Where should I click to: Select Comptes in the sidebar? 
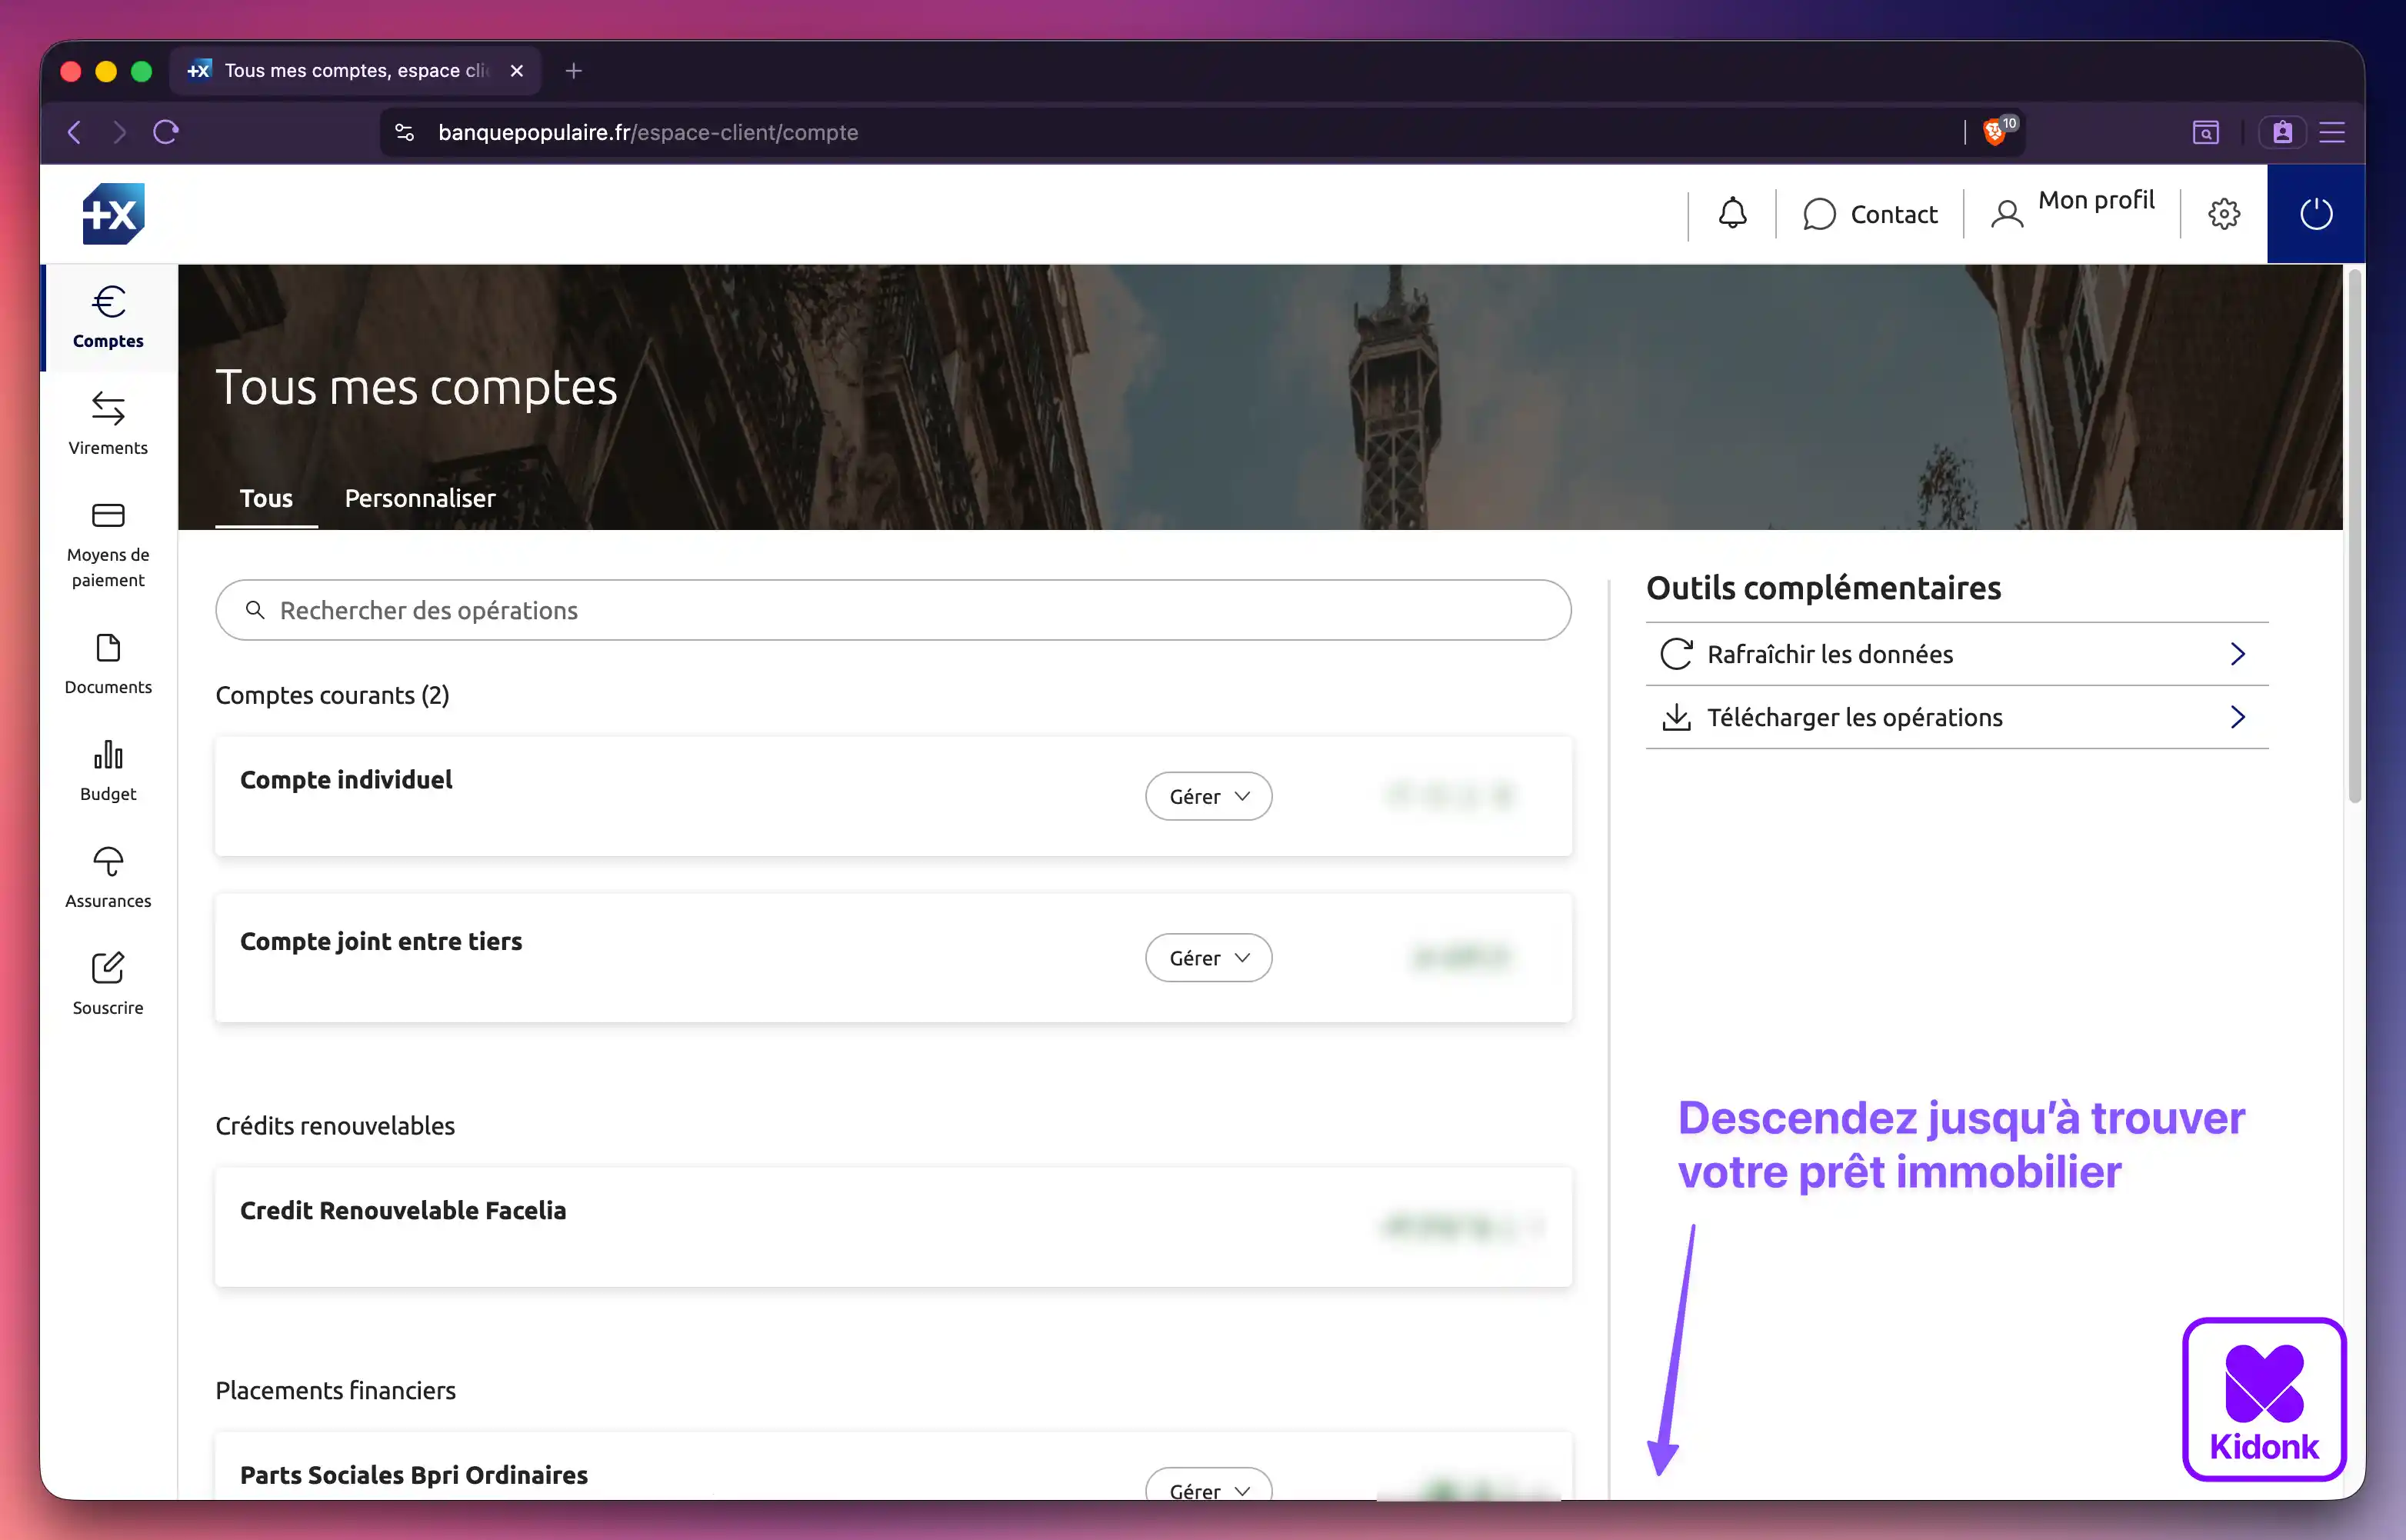tap(108, 318)
